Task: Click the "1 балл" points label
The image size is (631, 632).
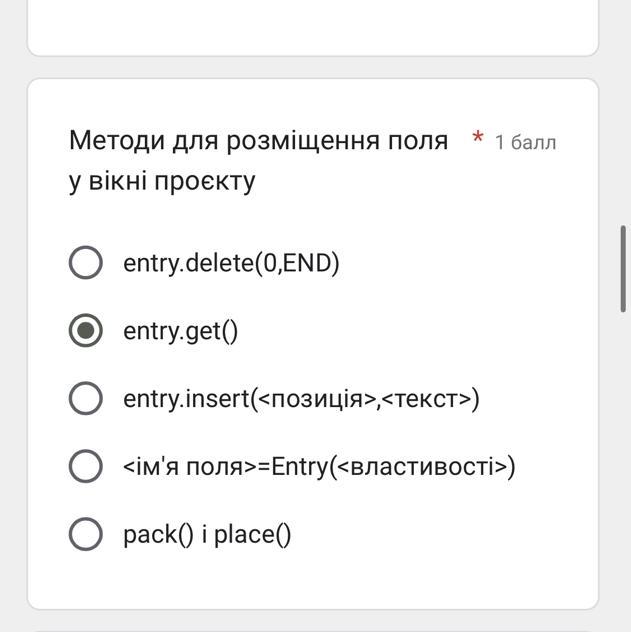Action: pos(525,142)
